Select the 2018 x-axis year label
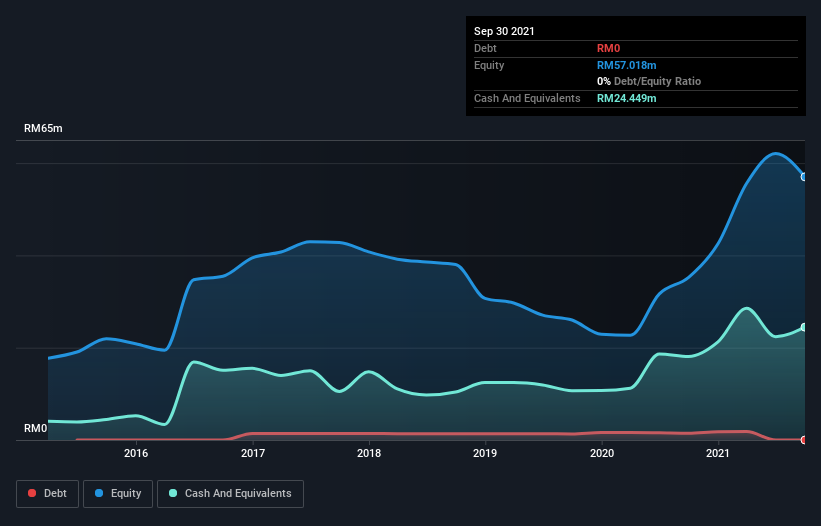The width and height of the screenshot is (821, 526). click(x=369, y=454)
